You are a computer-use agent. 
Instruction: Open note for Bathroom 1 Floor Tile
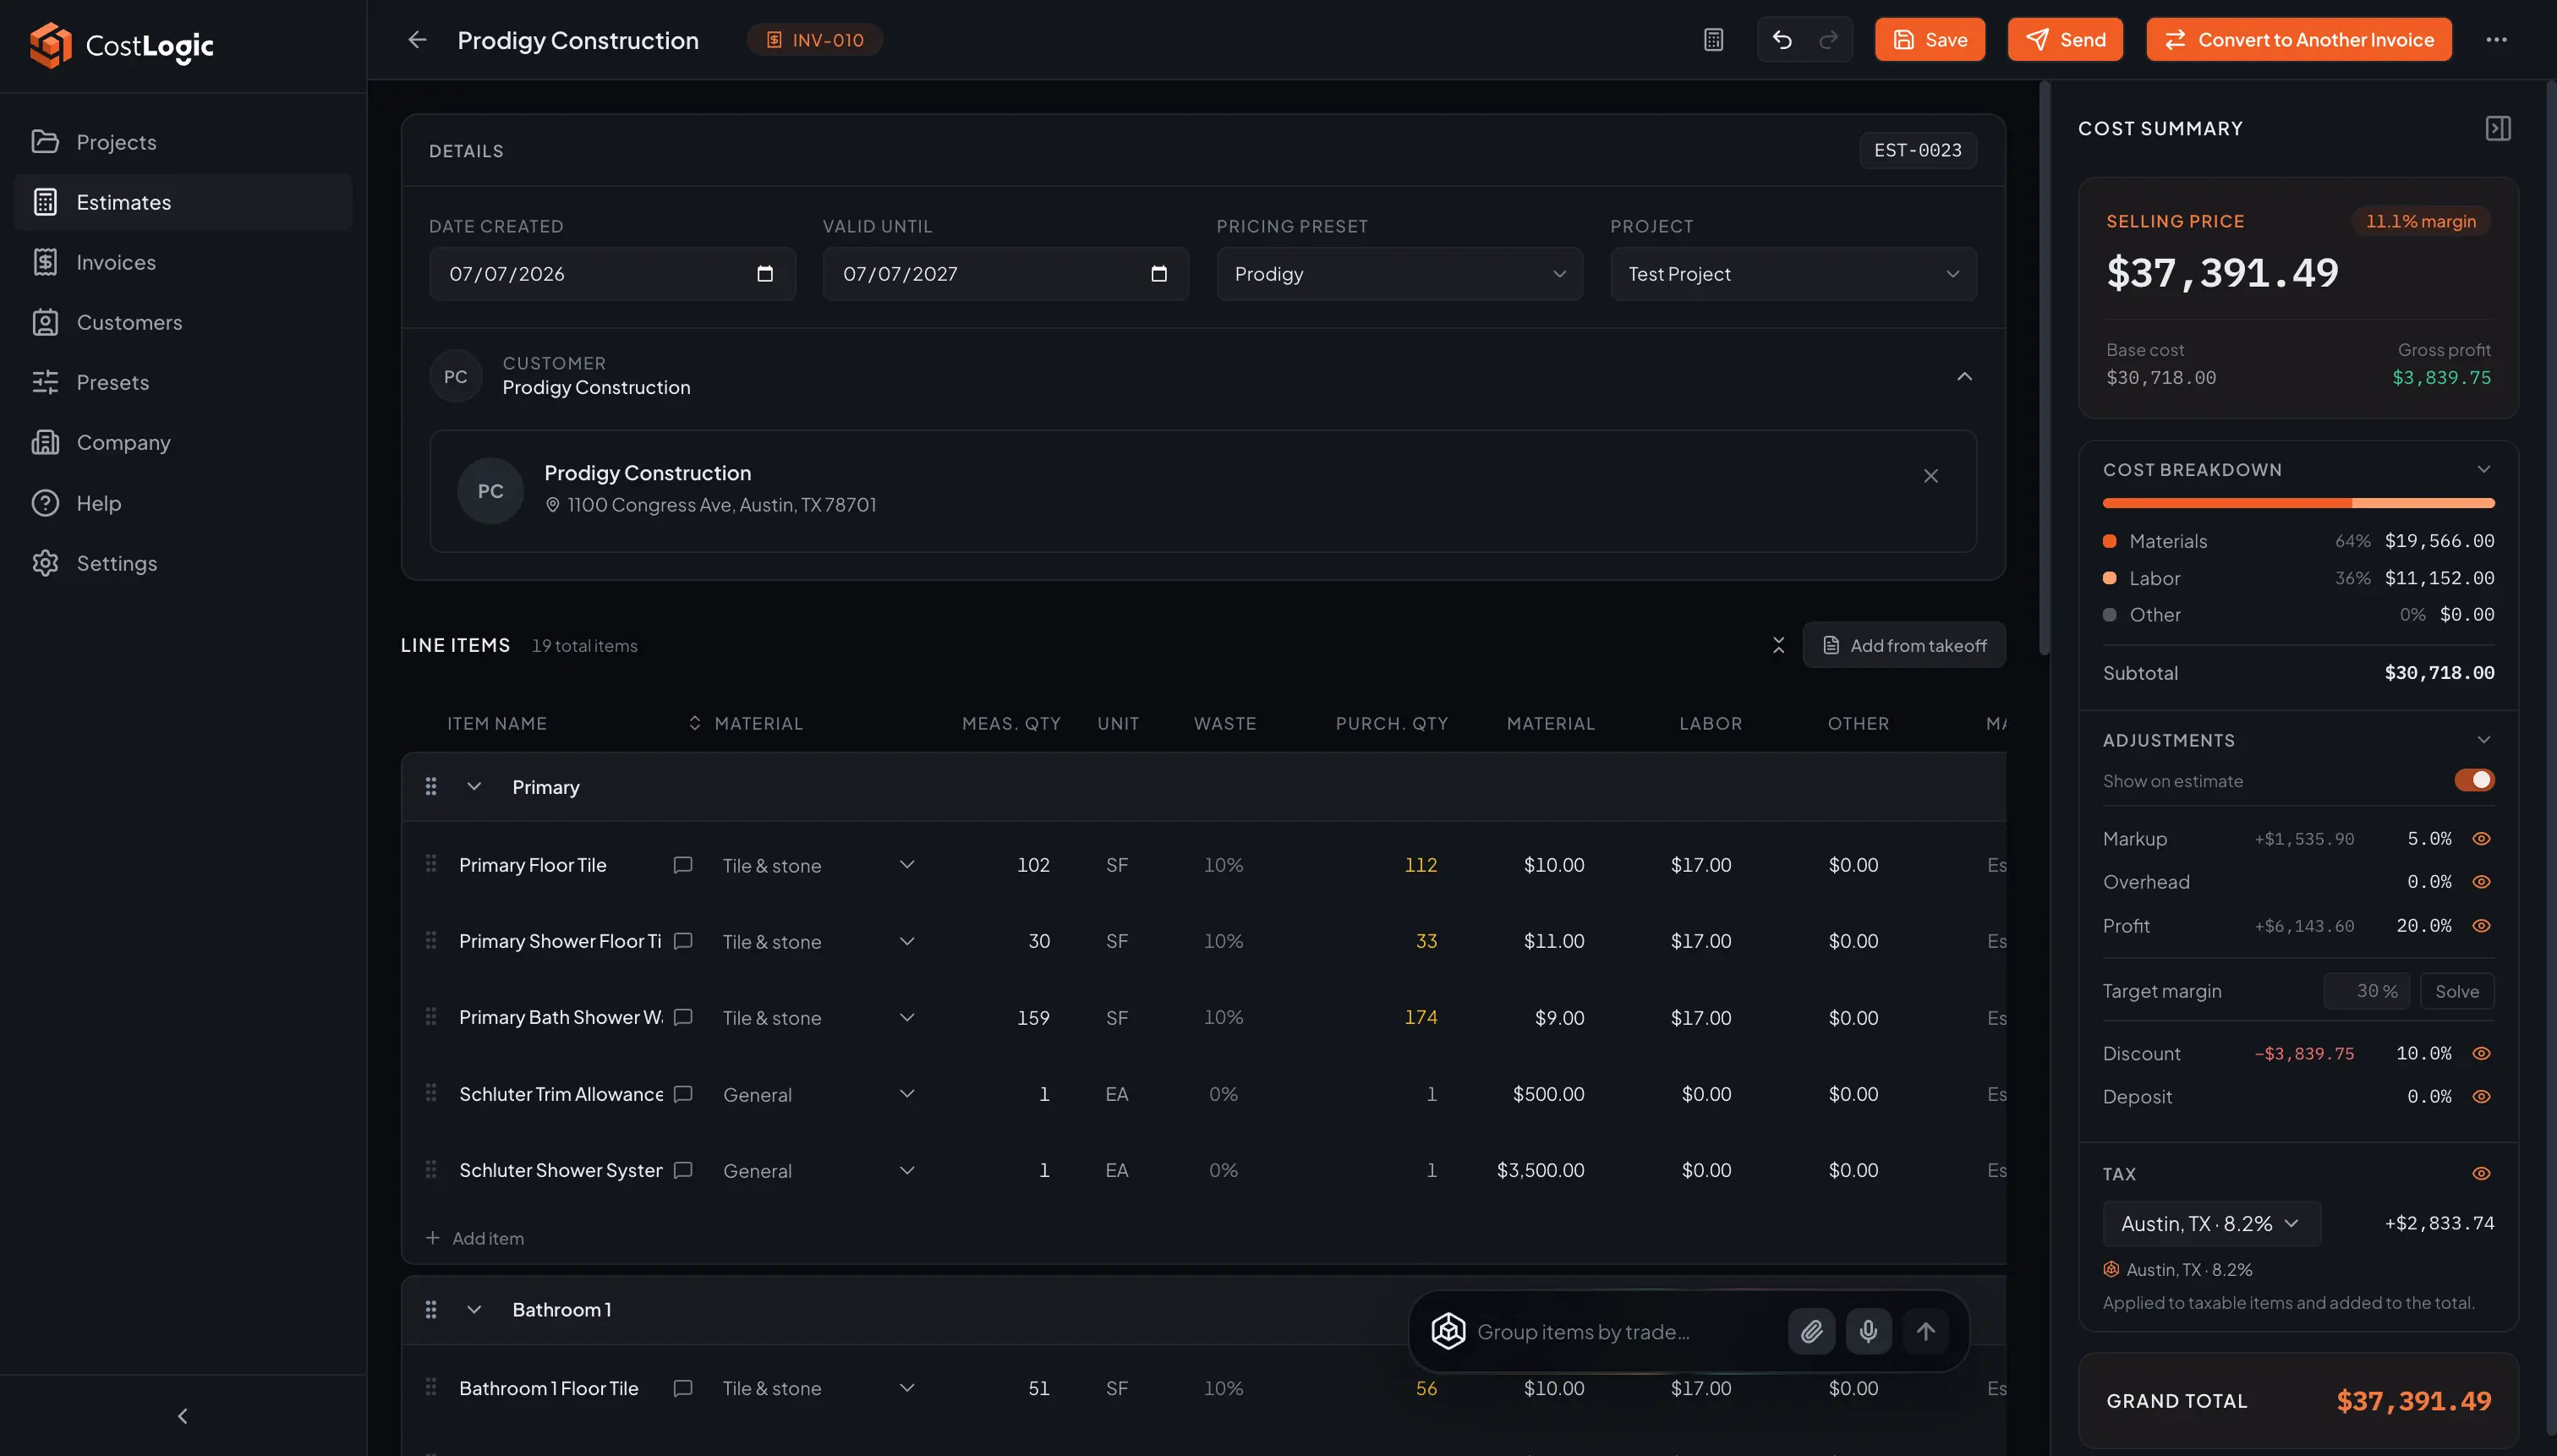point(683,1388)
